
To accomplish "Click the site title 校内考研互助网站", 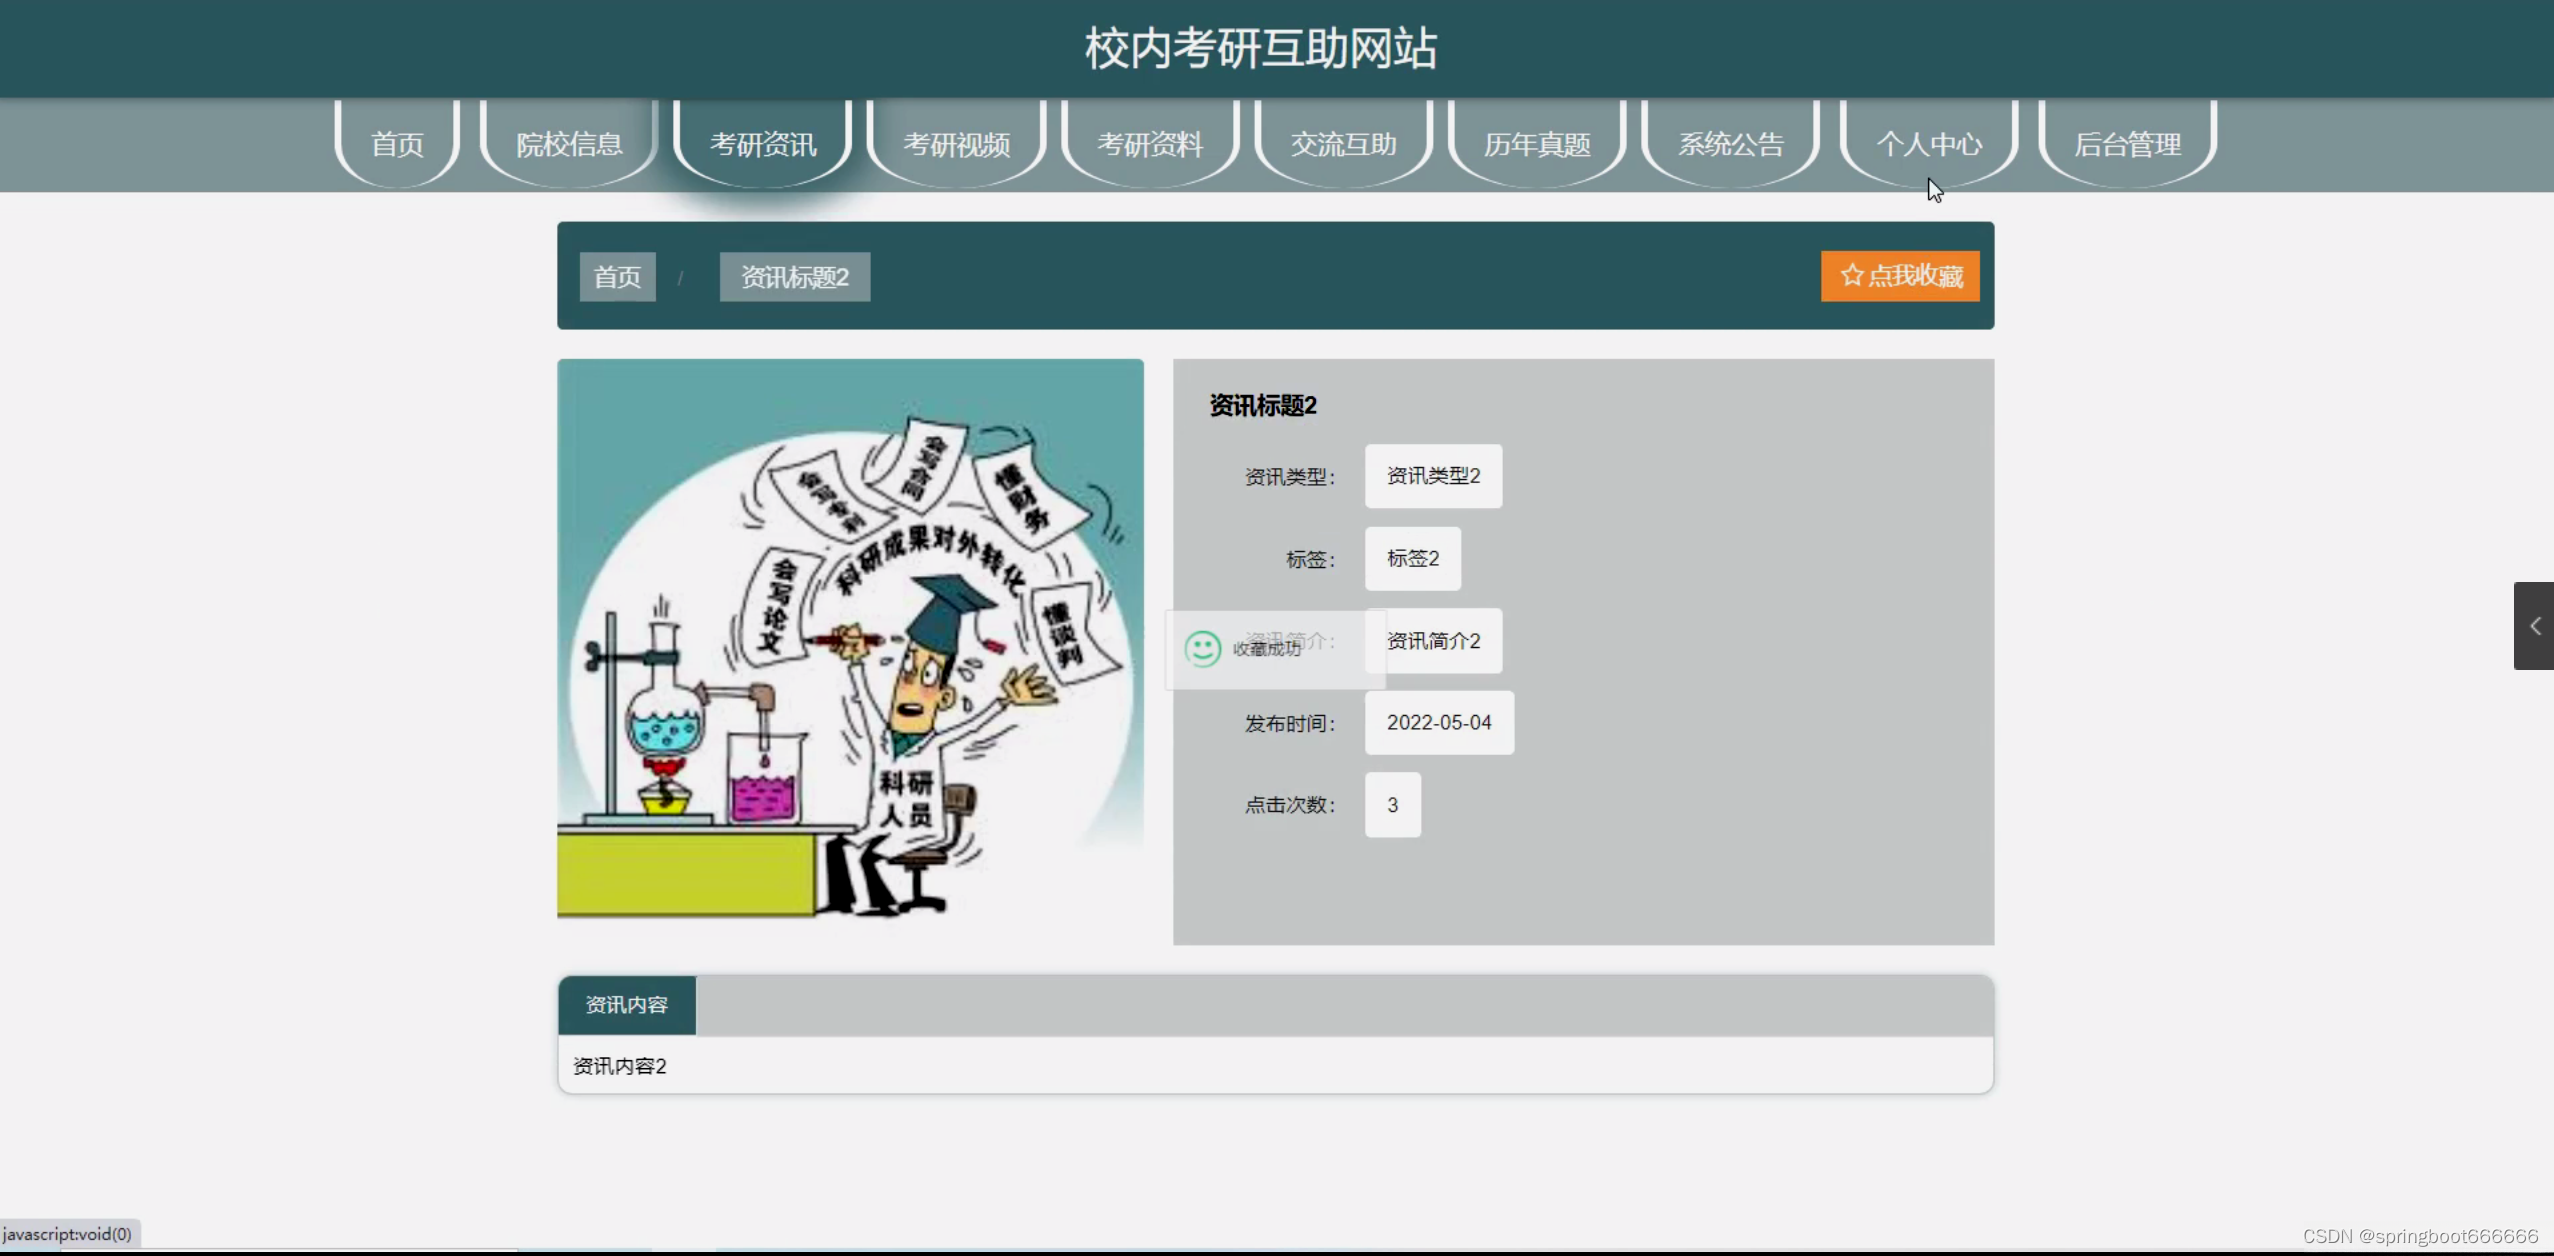I will click(x=1261, y=48).
